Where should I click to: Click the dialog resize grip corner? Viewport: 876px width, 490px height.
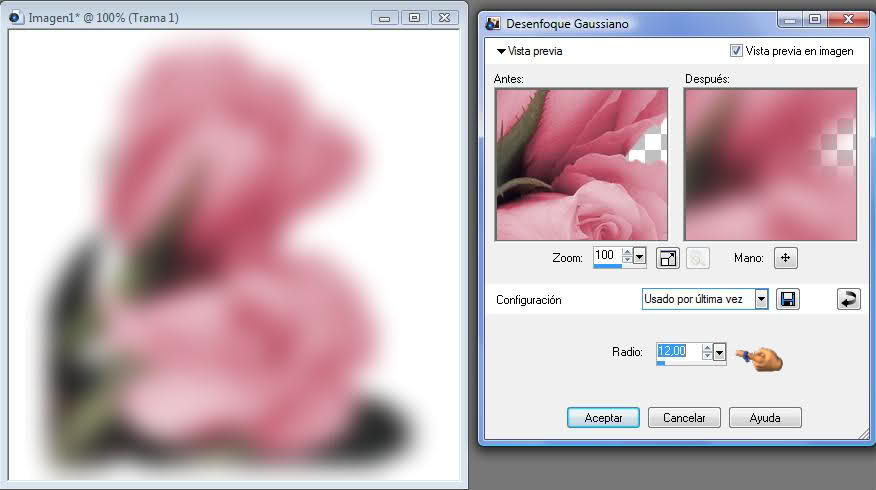point(864,434)
